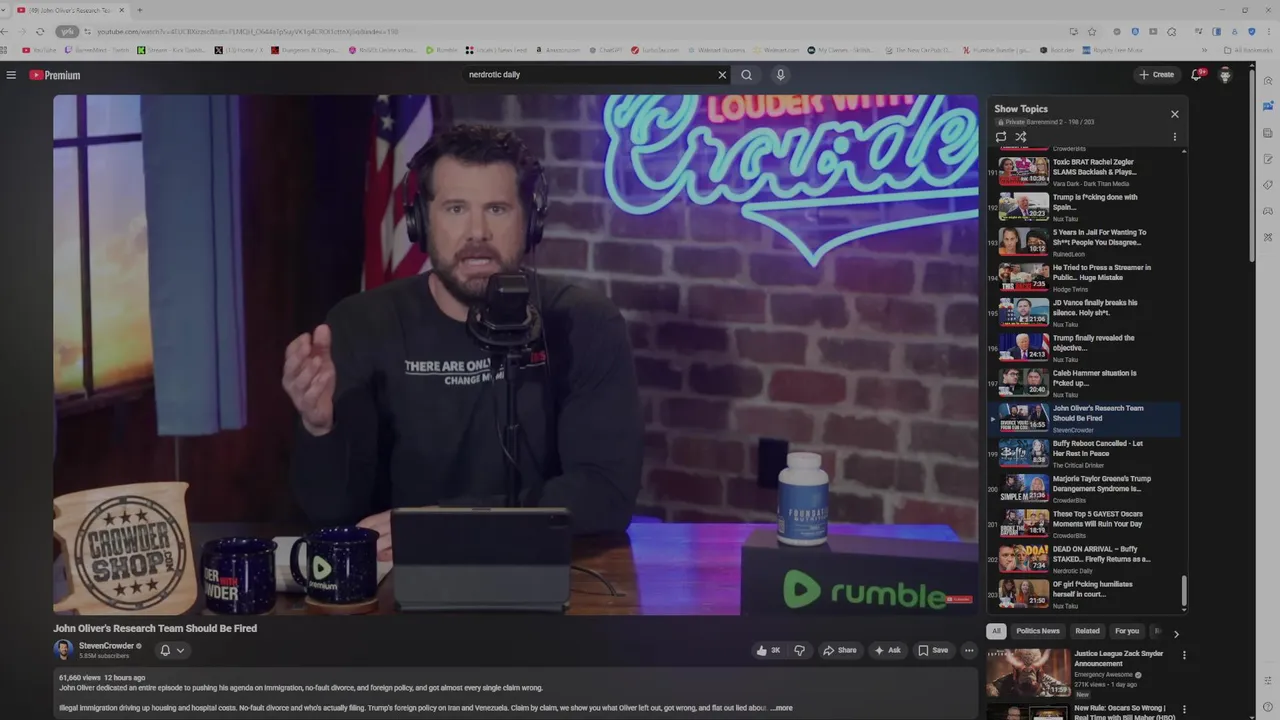Open the notifications bell in YouTube header
This screenshot has width=1280, height=720.
tap(1197, 75)
